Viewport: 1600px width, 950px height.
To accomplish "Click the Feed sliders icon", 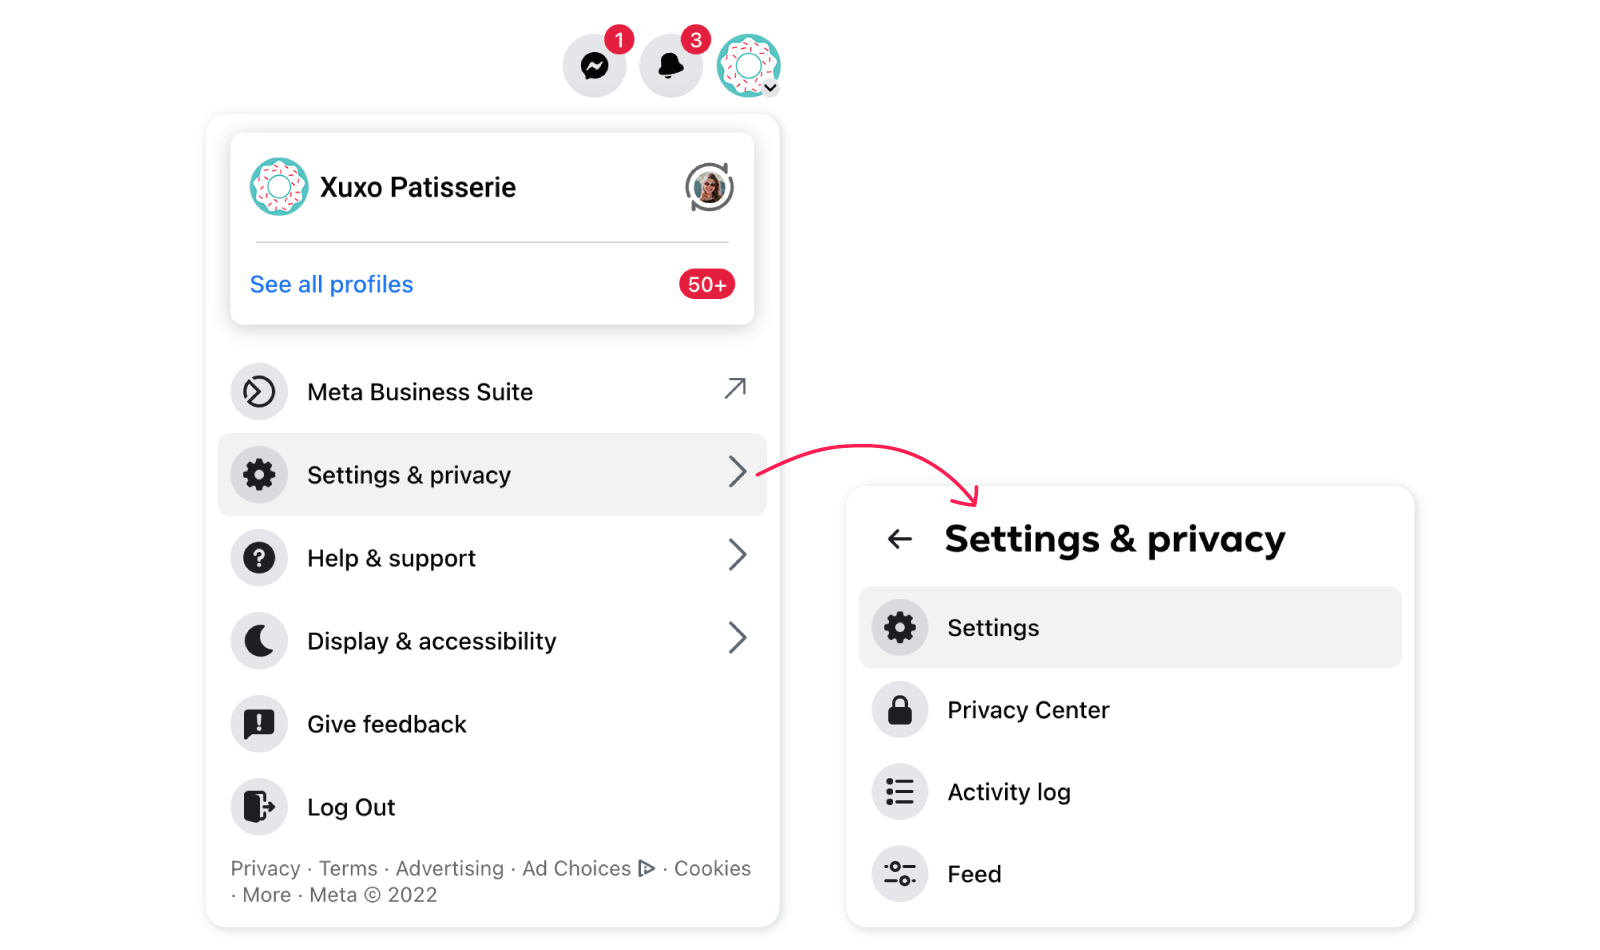I will pos(900,874).
